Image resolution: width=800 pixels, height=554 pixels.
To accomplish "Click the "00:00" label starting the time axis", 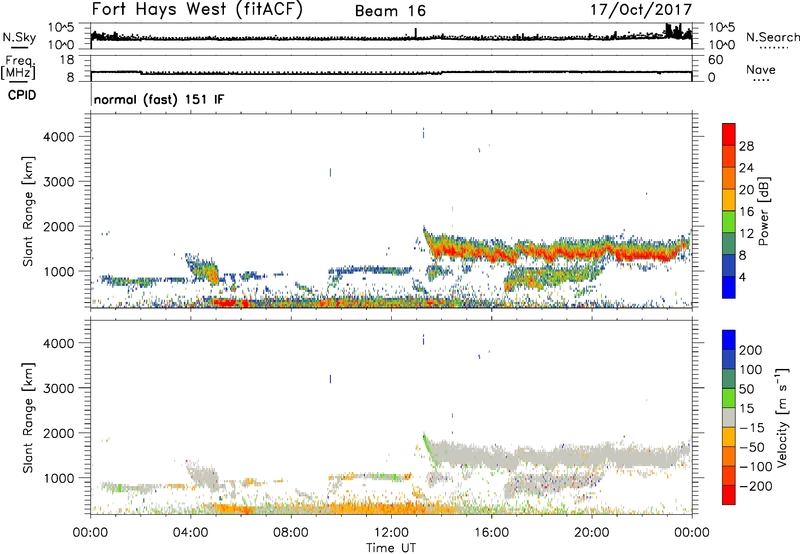I will pos(90,533).
